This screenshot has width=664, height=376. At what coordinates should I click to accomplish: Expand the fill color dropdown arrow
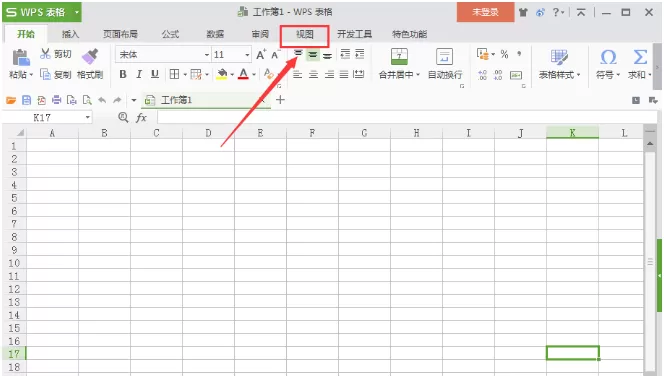232,75
